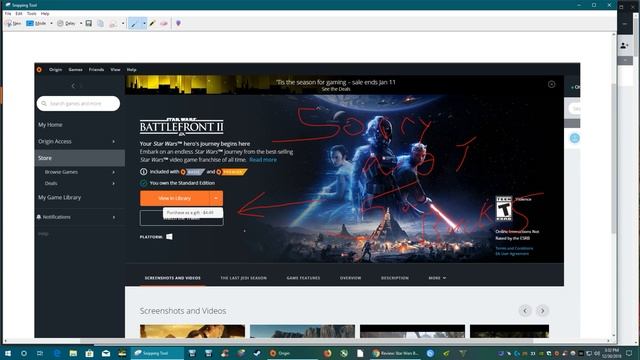Select the Highlighter tool
Viewport: 640px width, 360px height.
(x=153, y=24)
